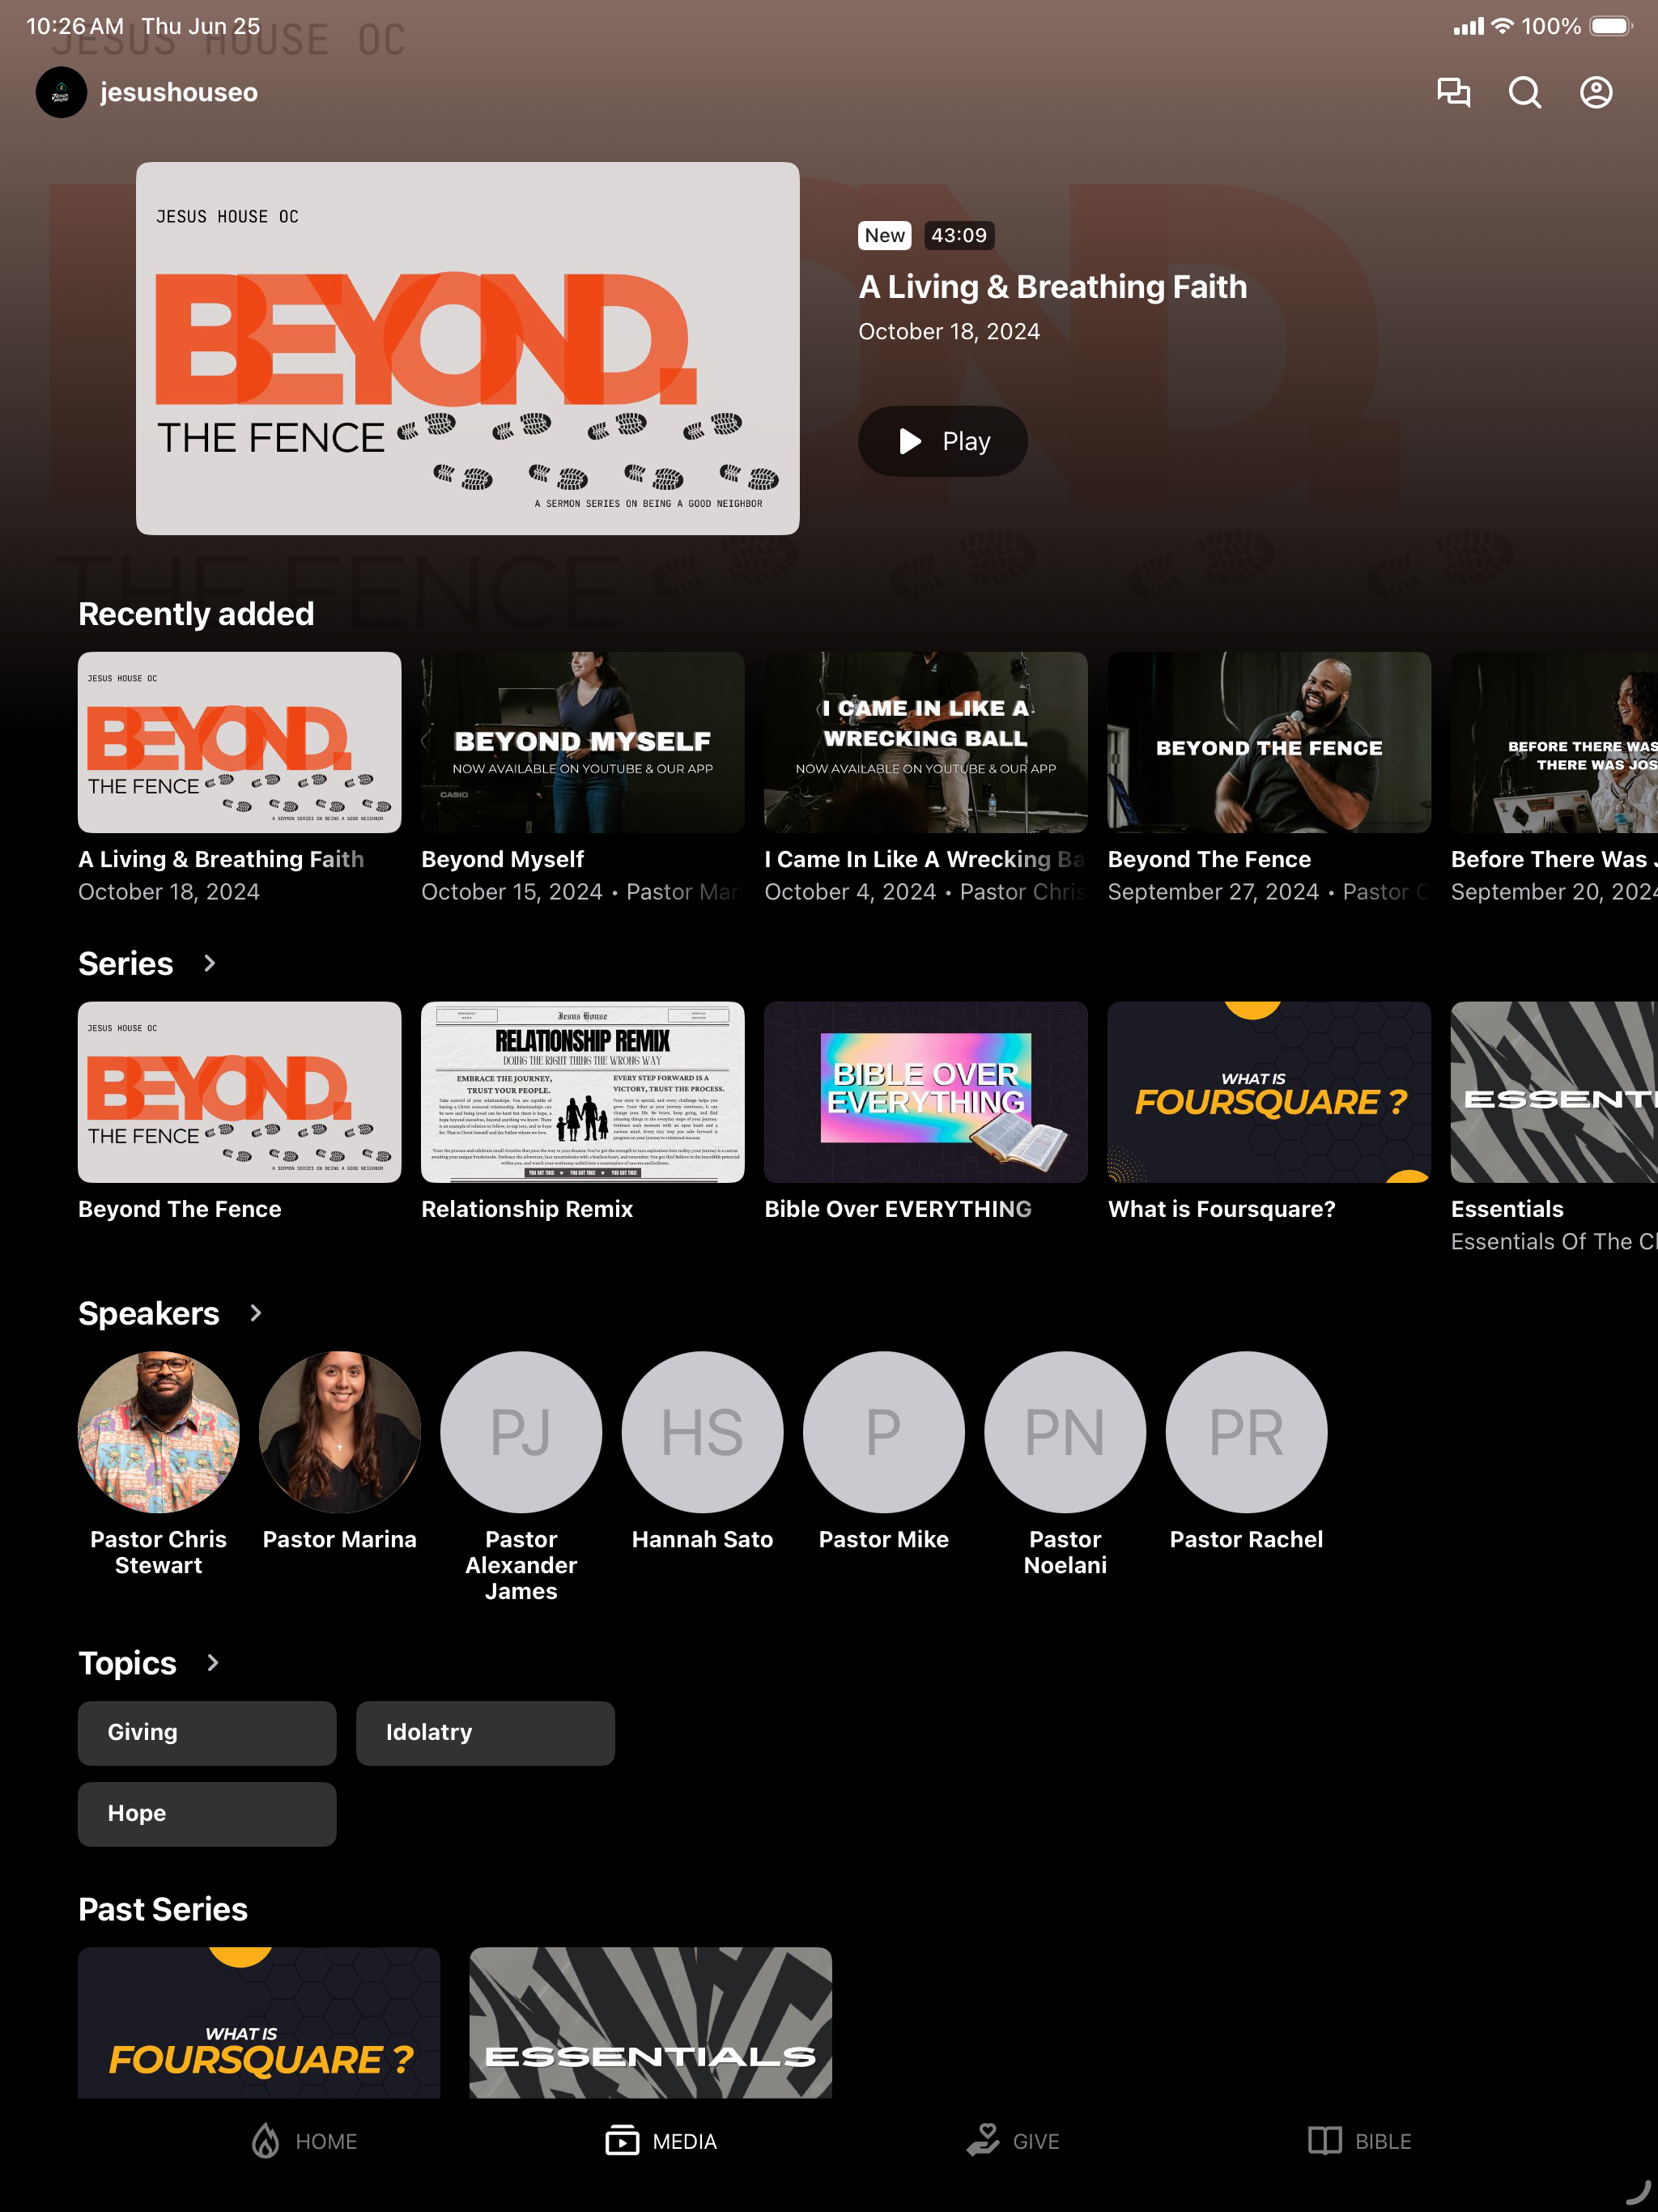Tap the featured title A Living & Breathing Faith
The image size is (1658, 2212).
click(x=1053, y=287)
